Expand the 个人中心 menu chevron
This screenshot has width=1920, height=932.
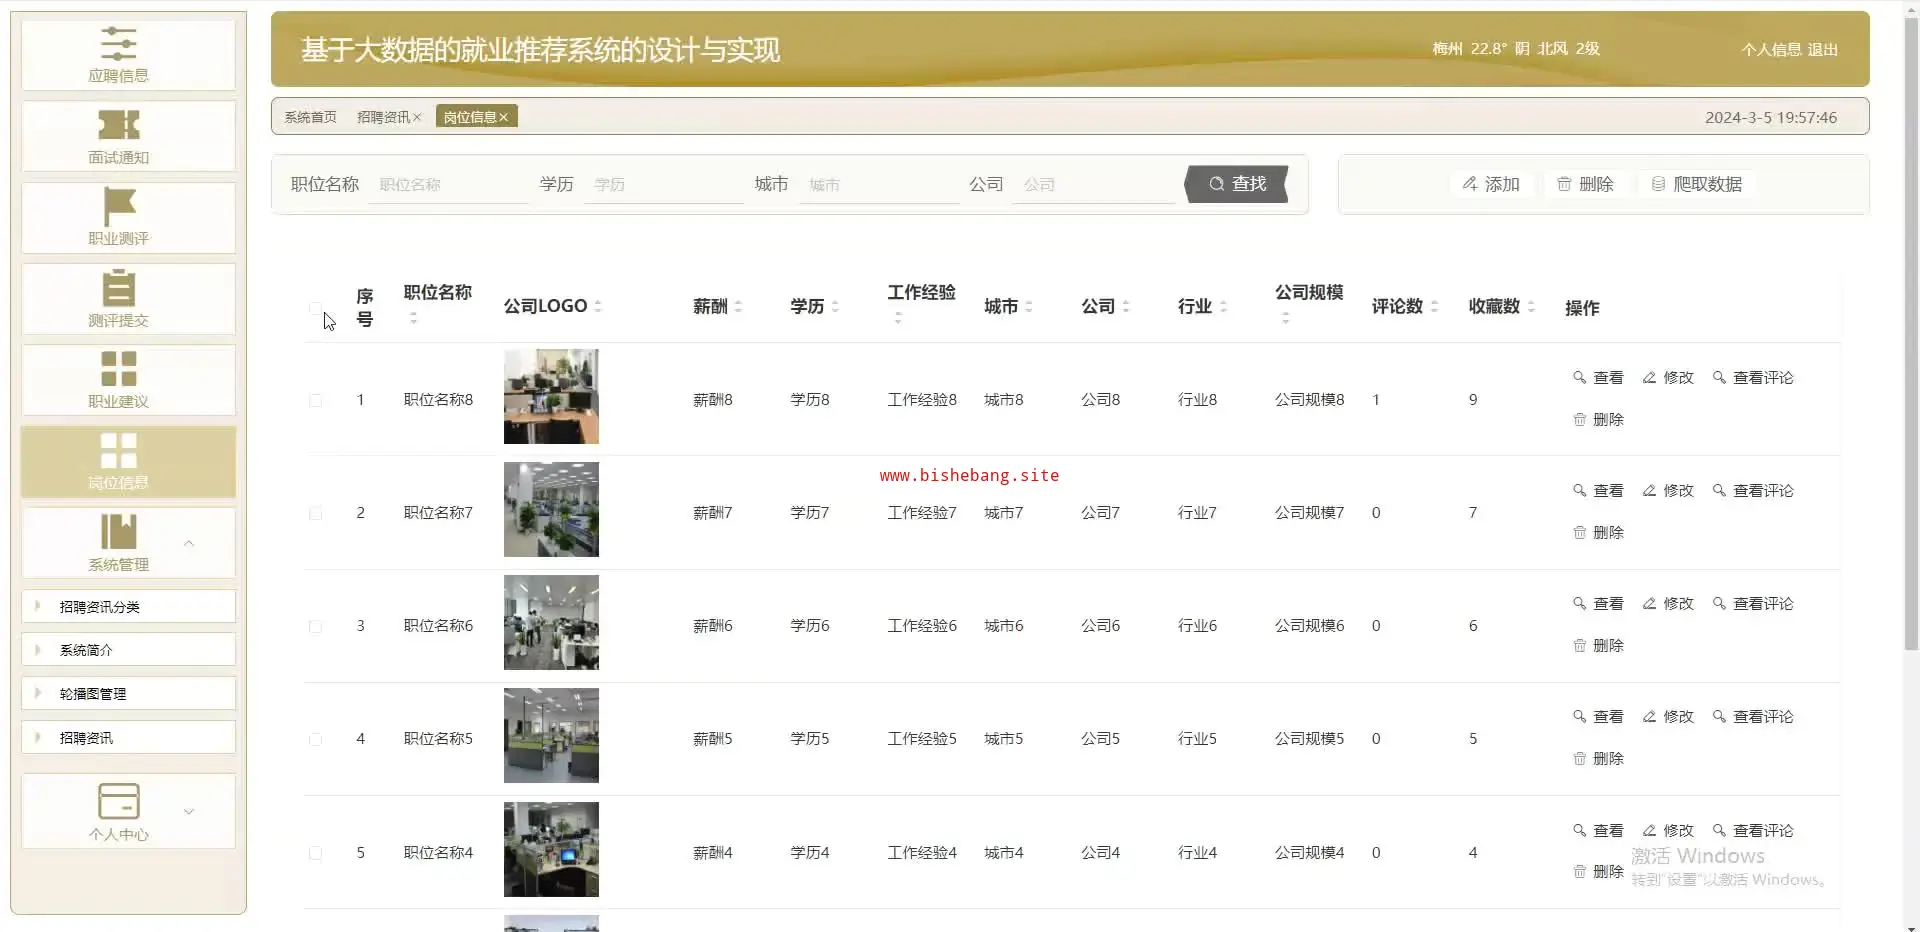pos(189,811)
